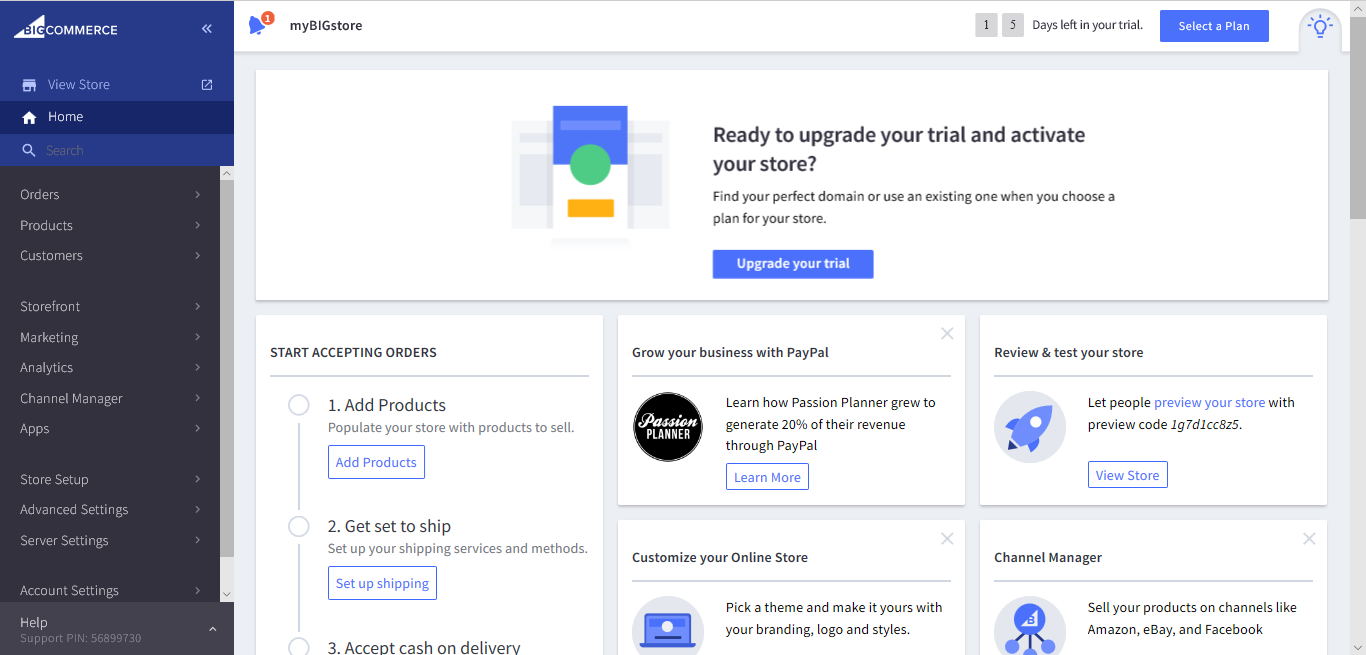Open View Store via the external-link icon
This screenshot has width=1366, height=655.
(x=206, y=84)
